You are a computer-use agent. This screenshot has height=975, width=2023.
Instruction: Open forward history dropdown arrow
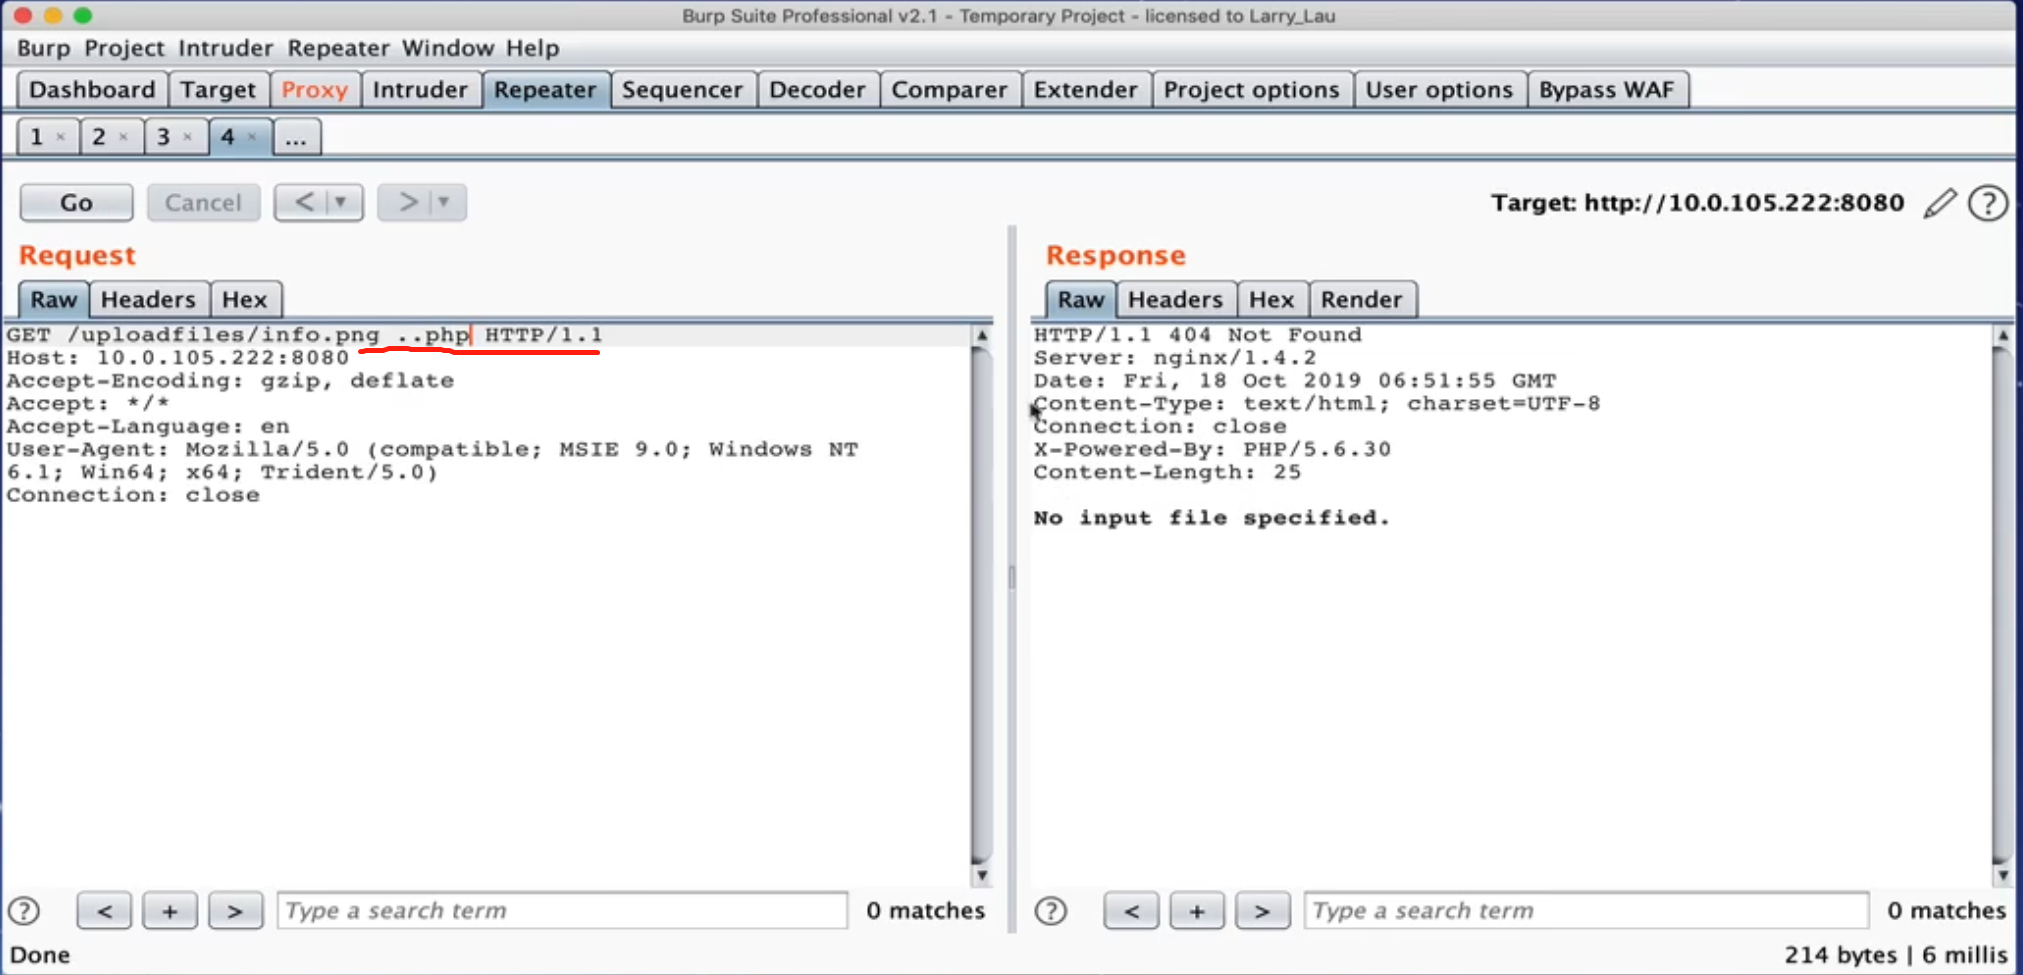click(445, 203)
